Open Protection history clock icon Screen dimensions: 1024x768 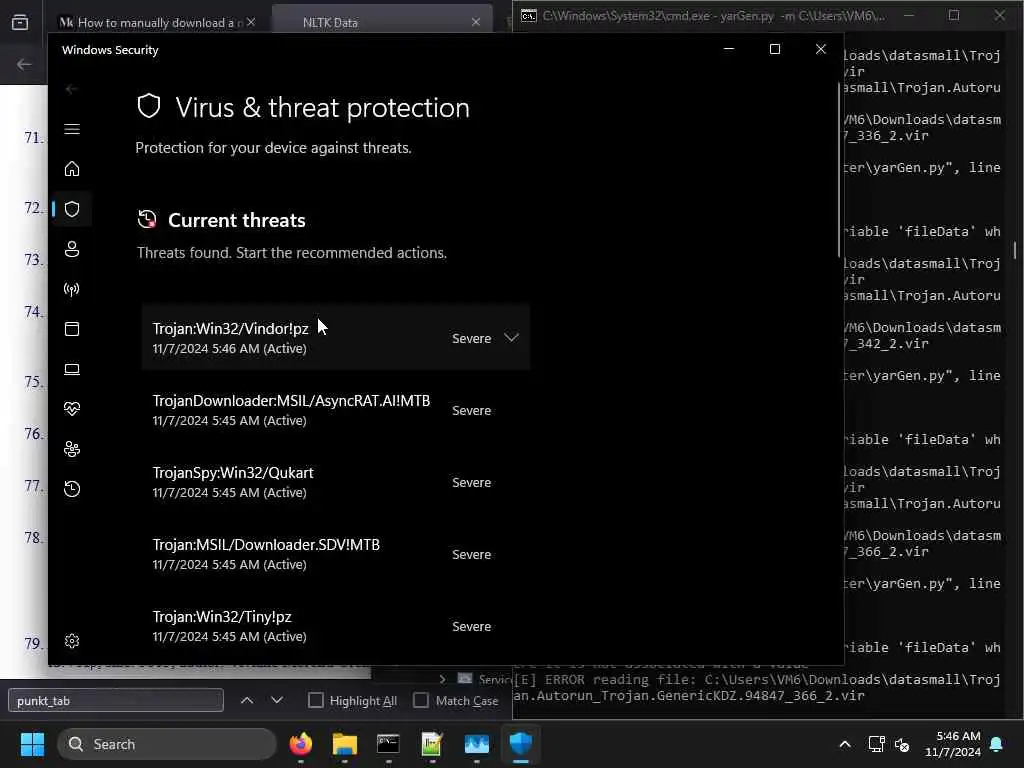click(72, 488)
